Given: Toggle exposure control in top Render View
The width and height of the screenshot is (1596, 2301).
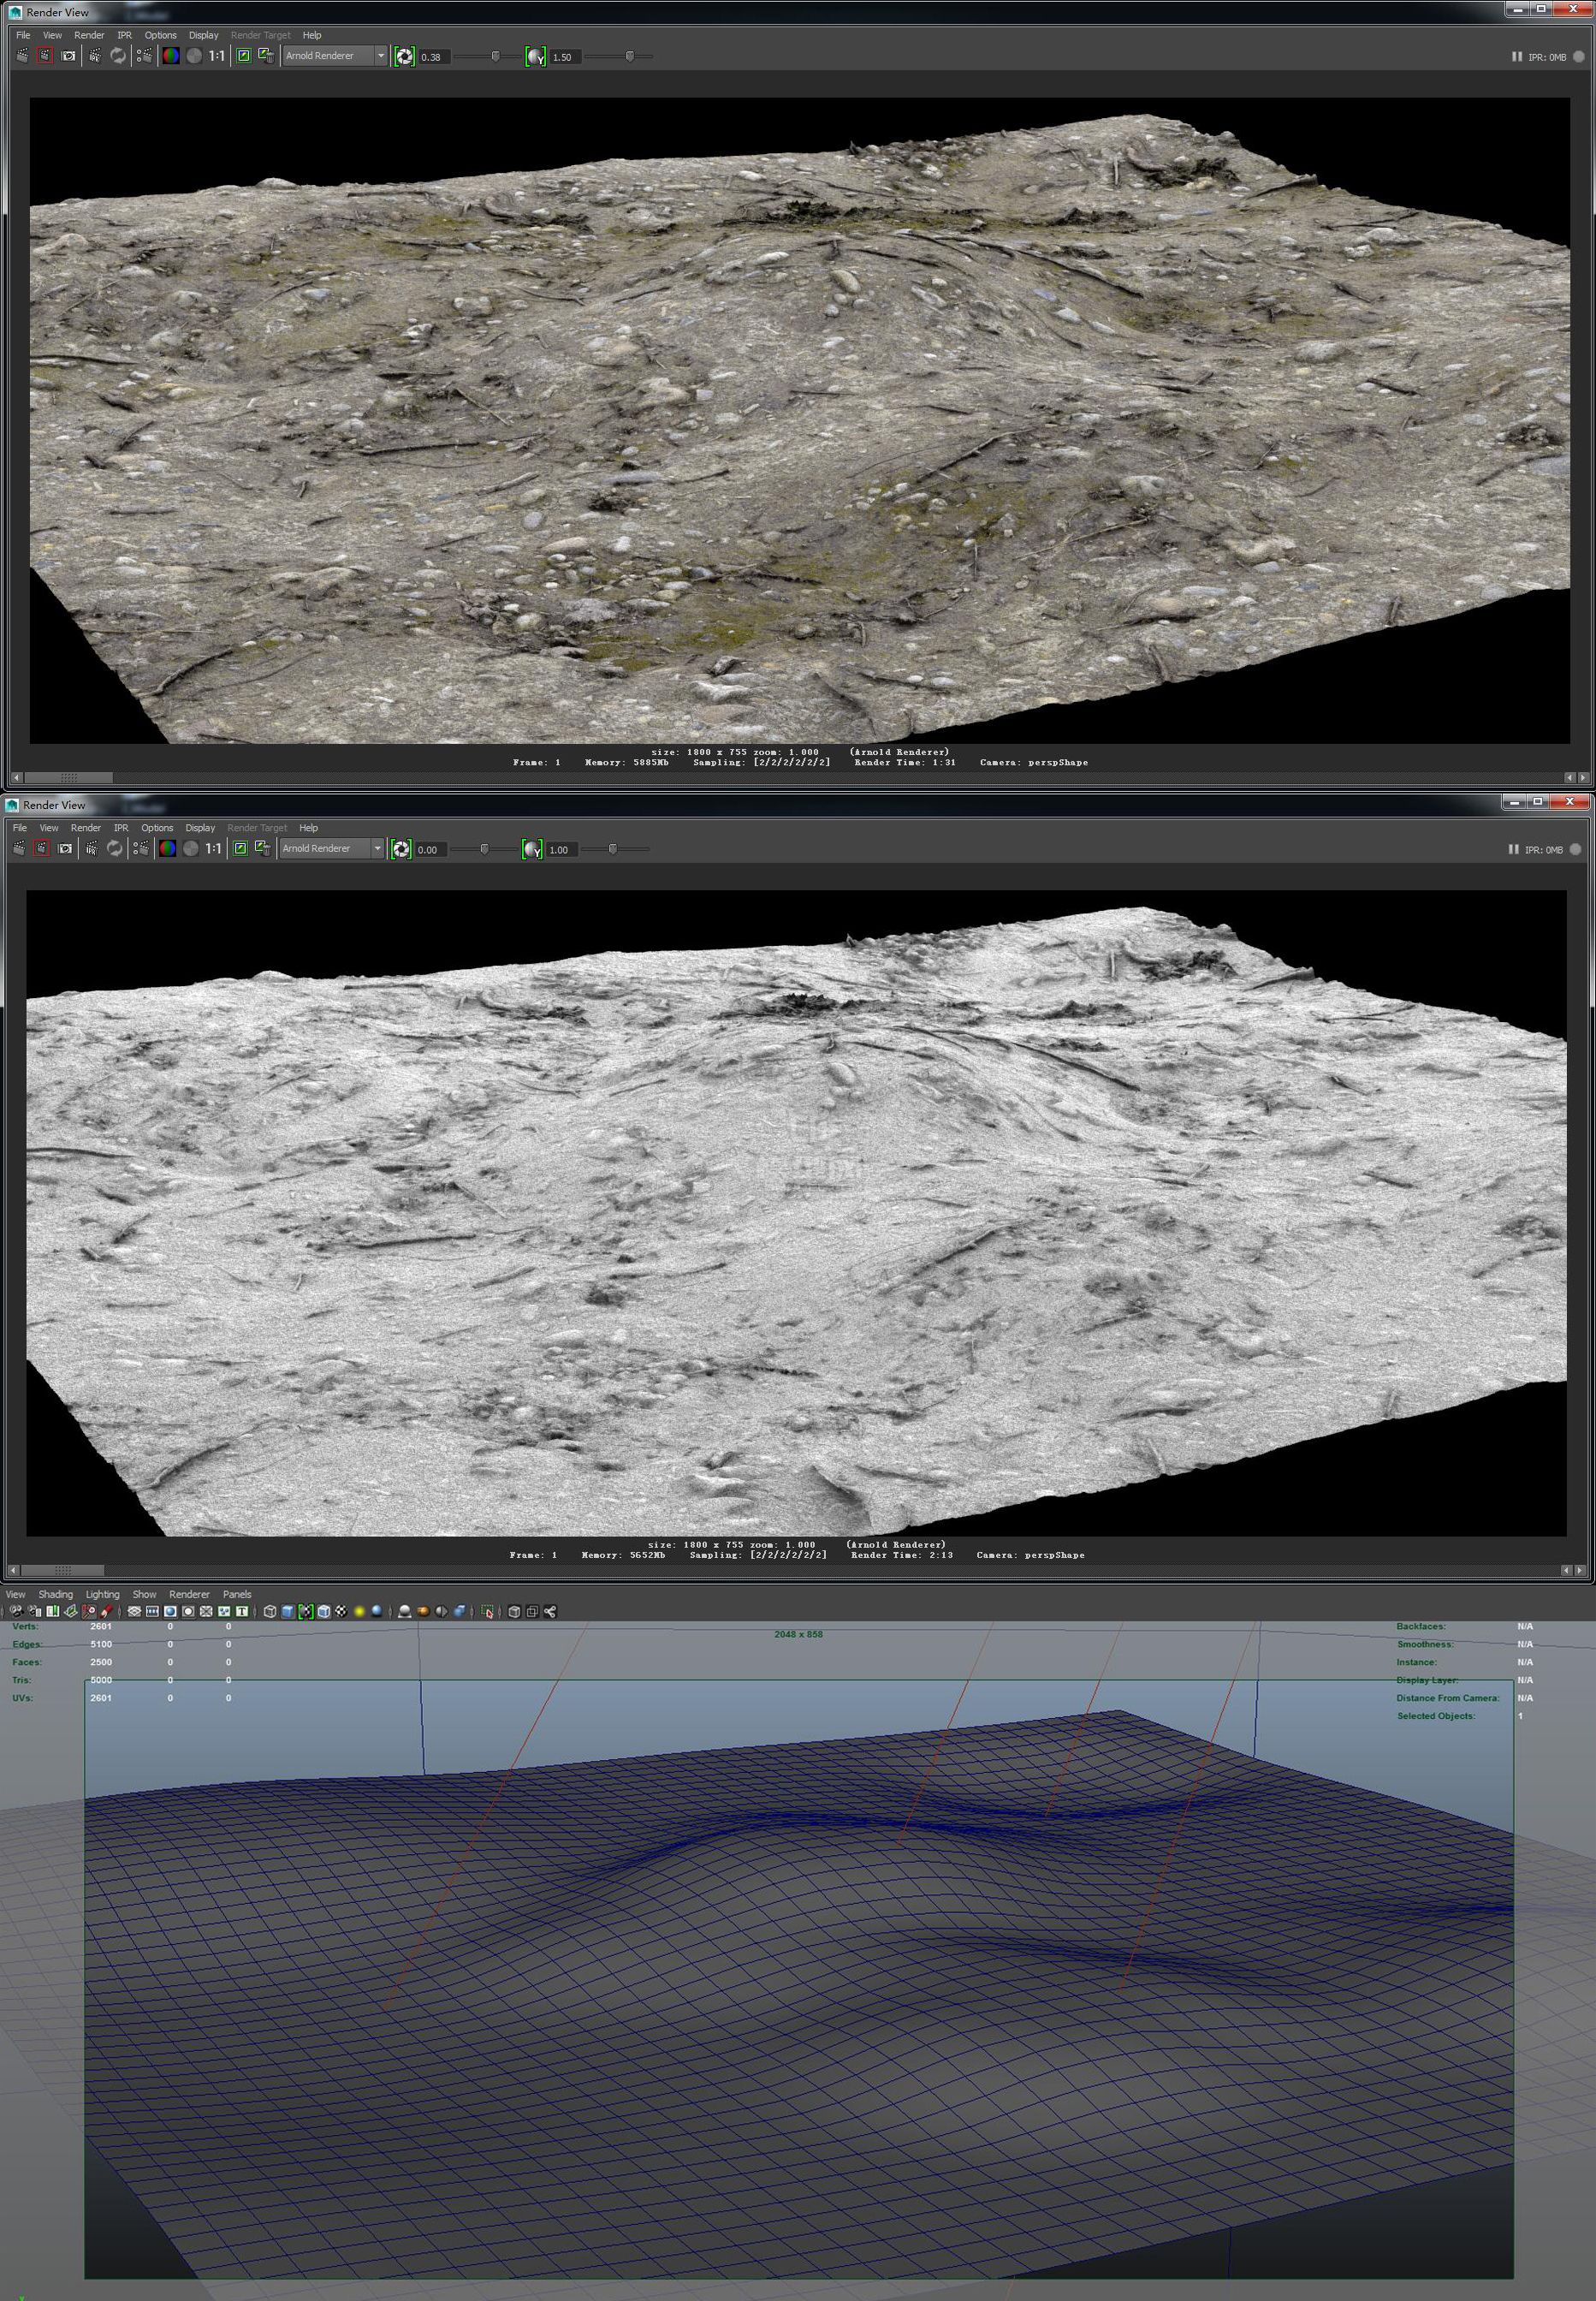Looking at the screenshot, I should pyautogui.click(x=404, y=57).
